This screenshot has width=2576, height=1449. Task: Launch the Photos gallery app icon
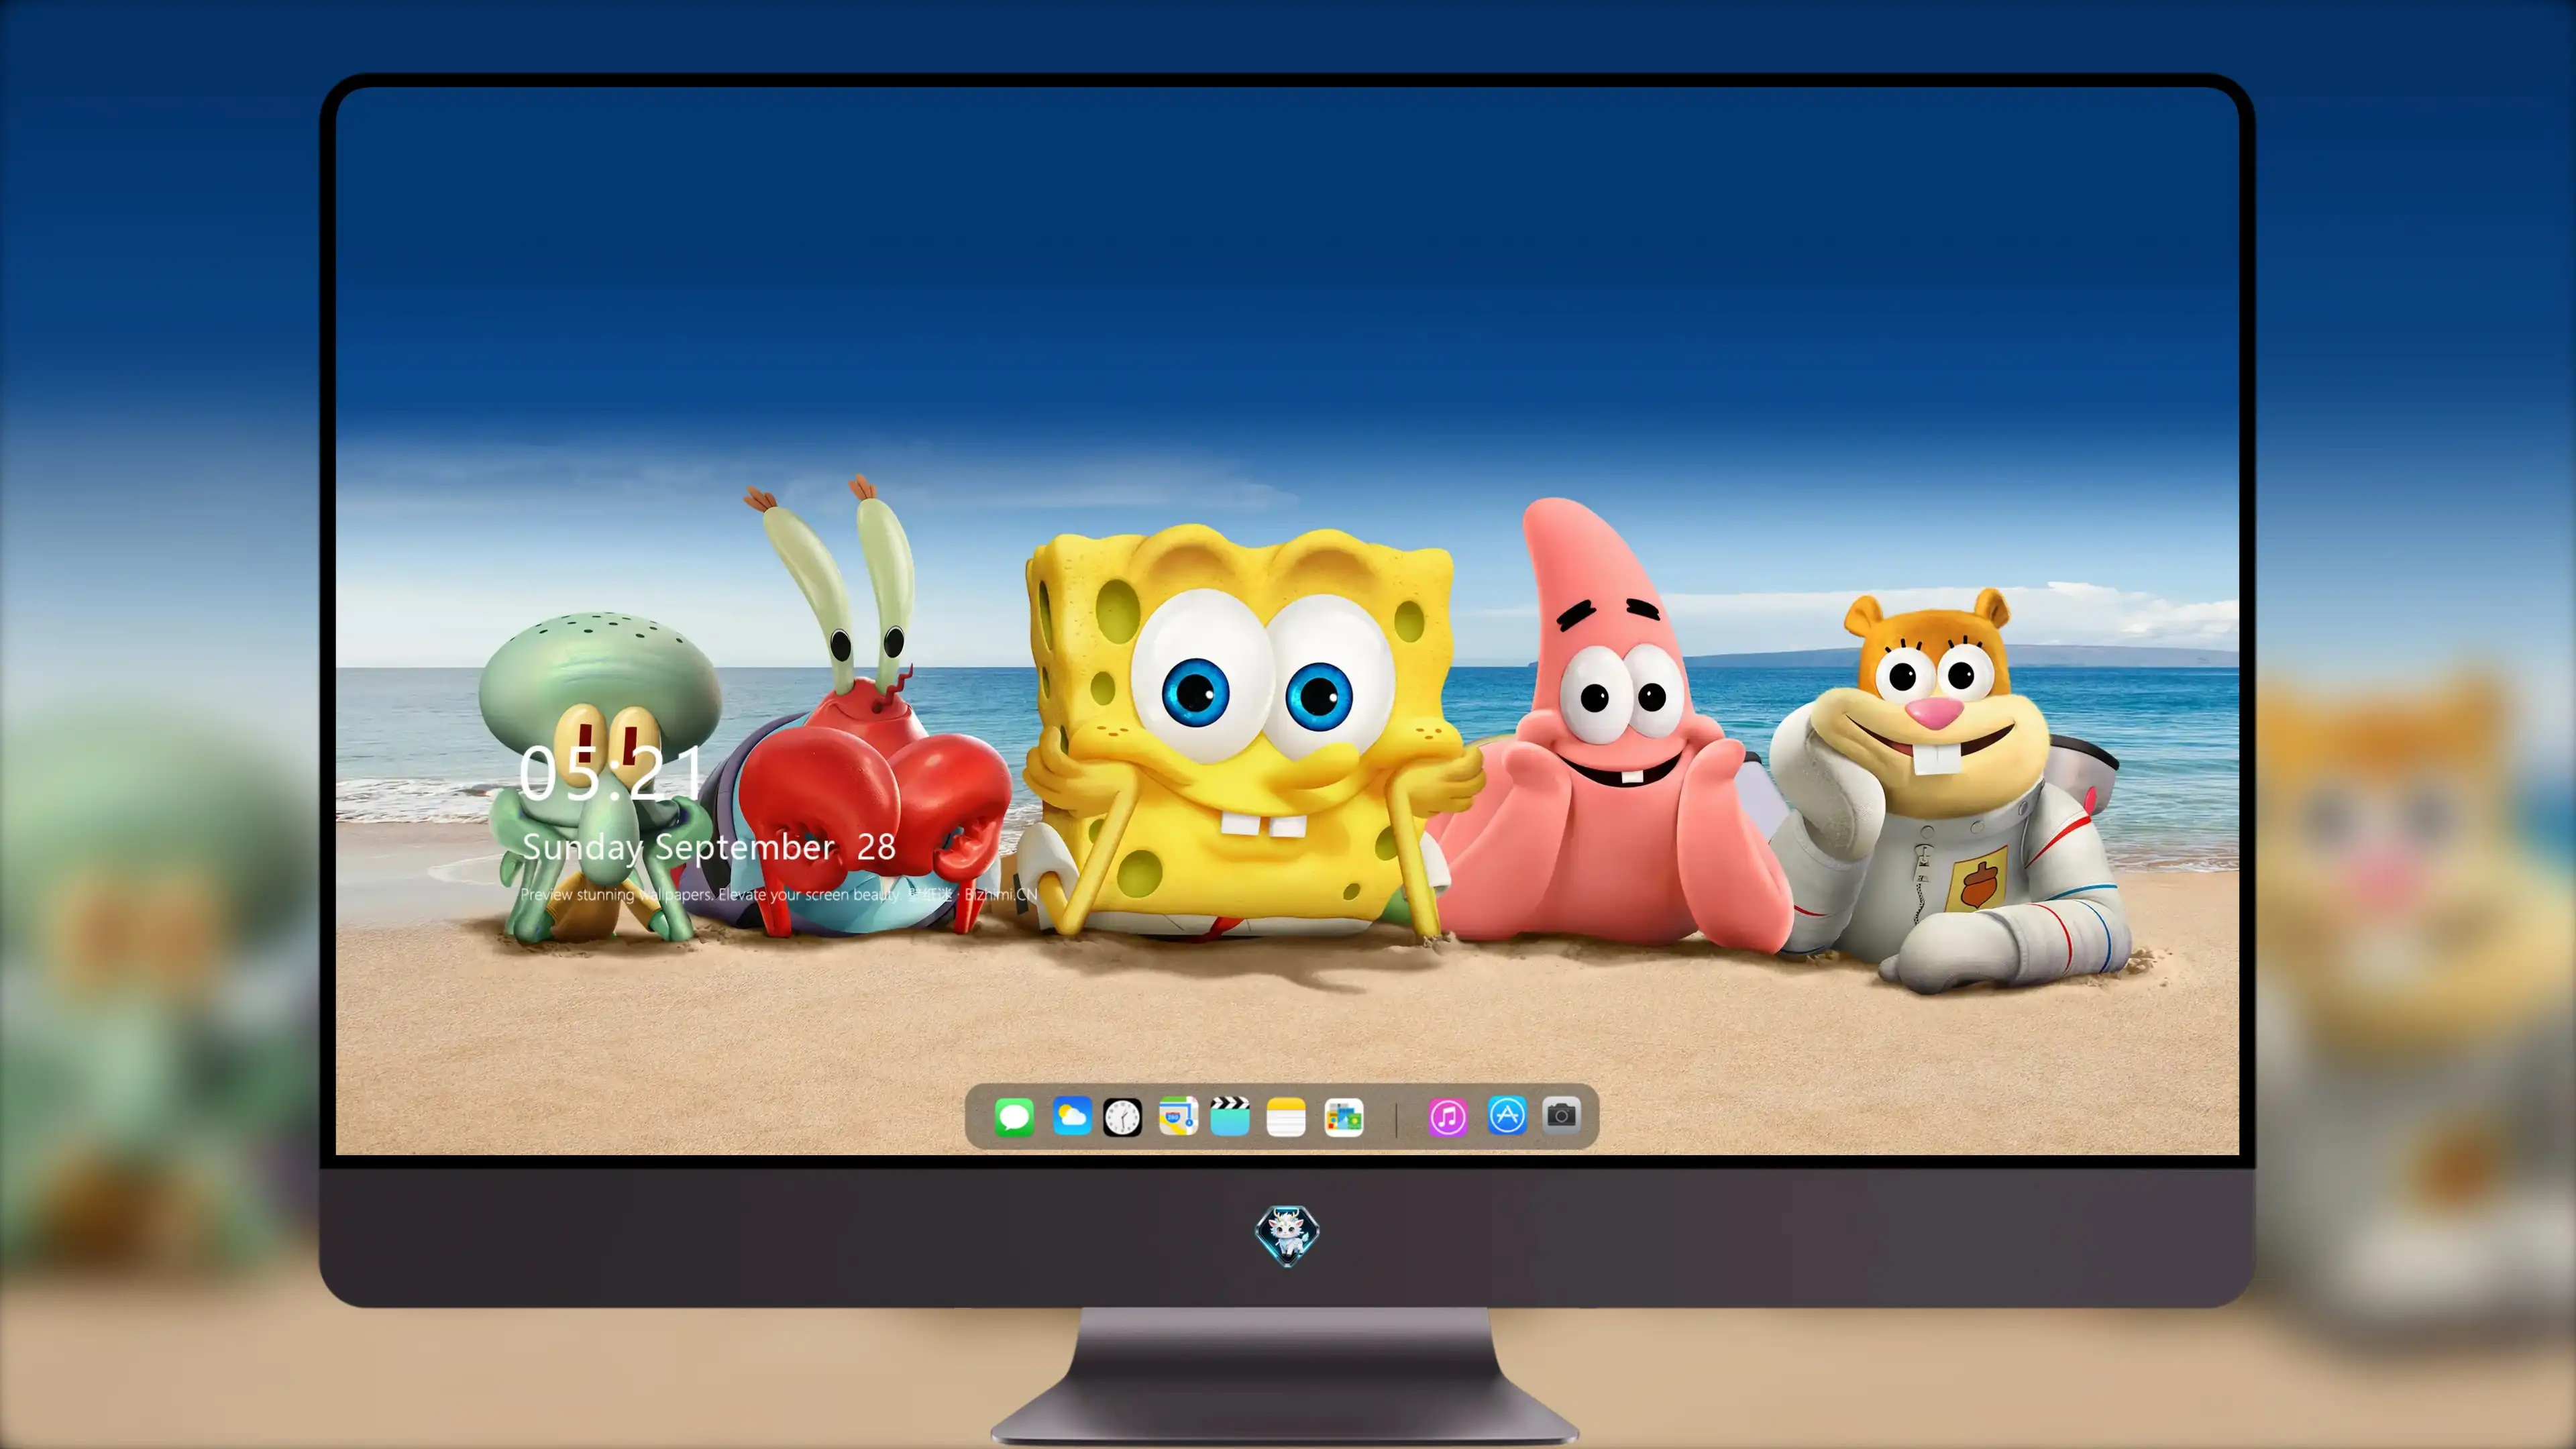coord(1343,1117)
